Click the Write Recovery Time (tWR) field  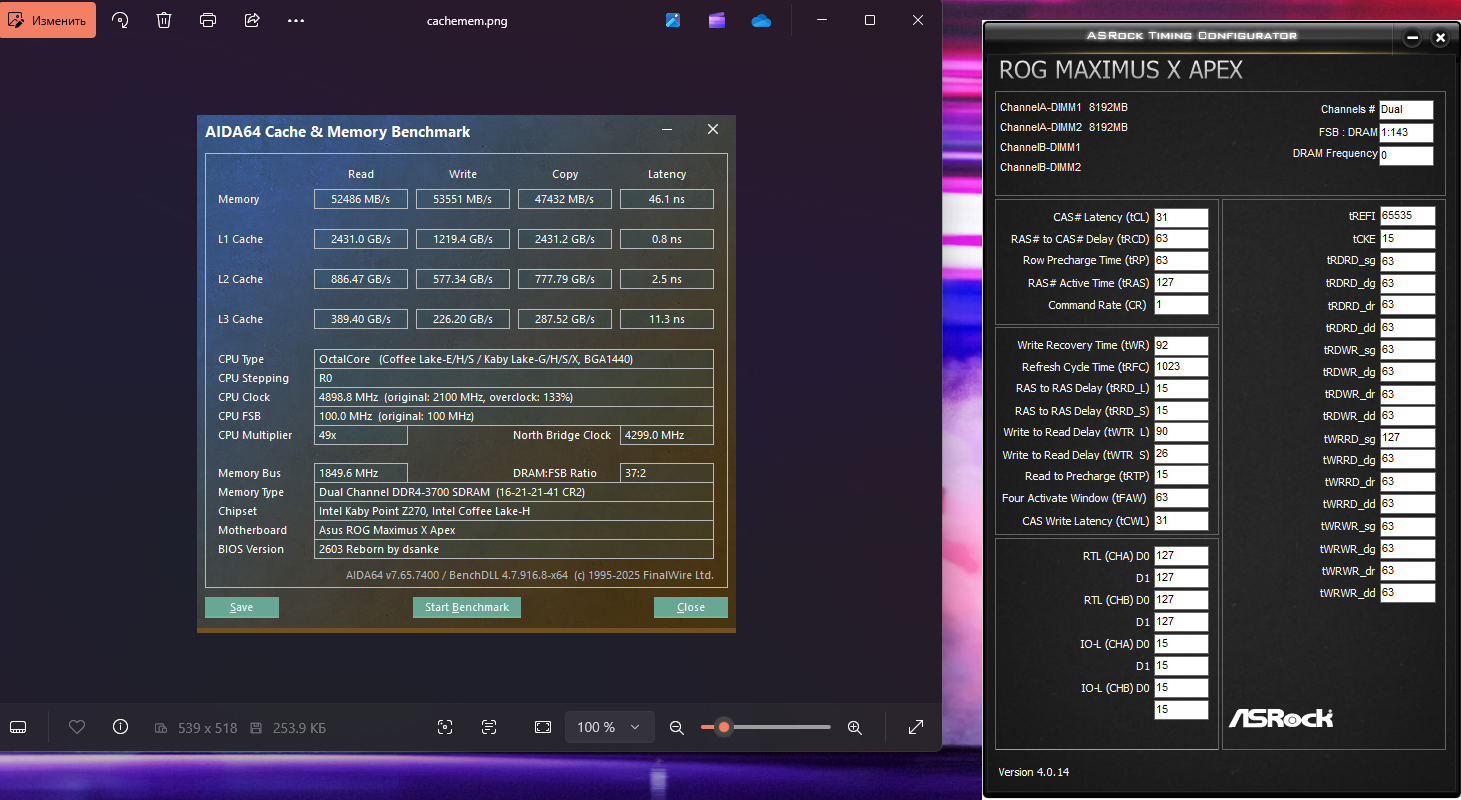(1181, 345)
